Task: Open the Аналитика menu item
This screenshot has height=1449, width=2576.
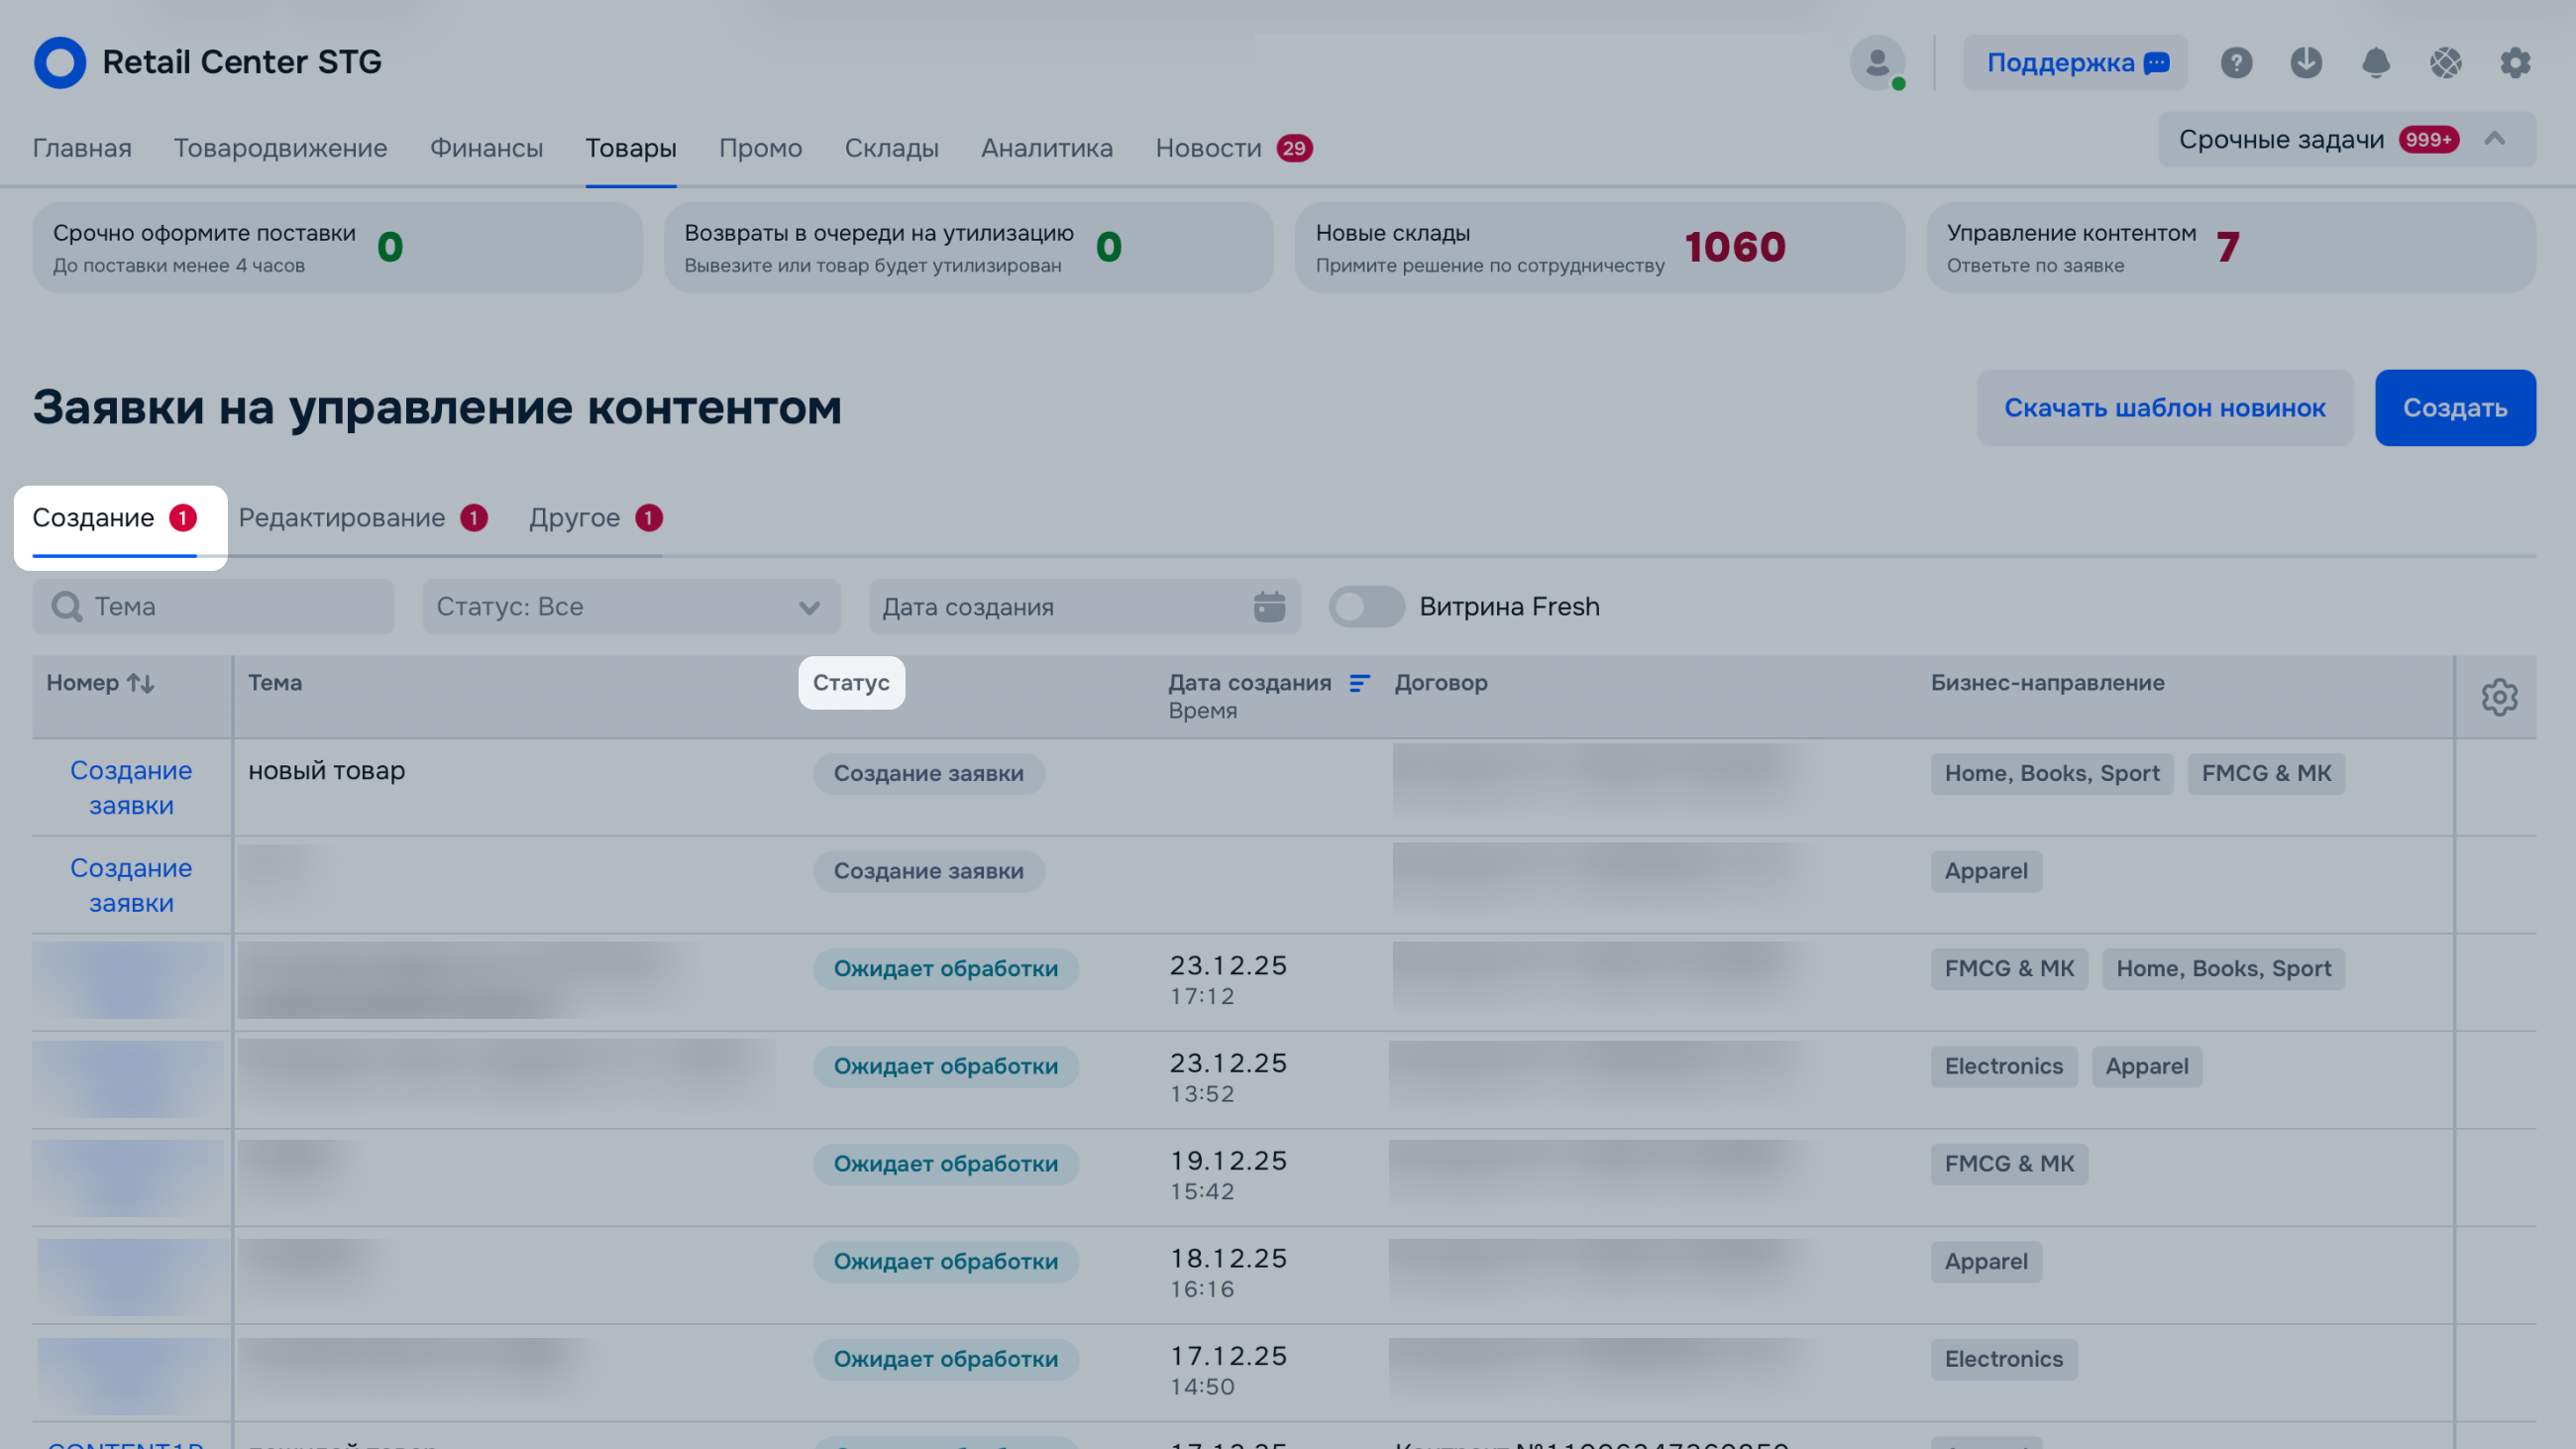Action: pyautogui.click(x=1046, y=148)
